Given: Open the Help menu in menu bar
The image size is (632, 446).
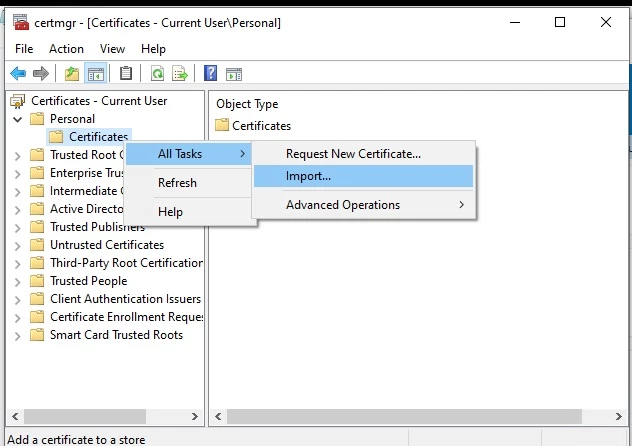Looking at the screenshot, I should [x=153, y=49].
